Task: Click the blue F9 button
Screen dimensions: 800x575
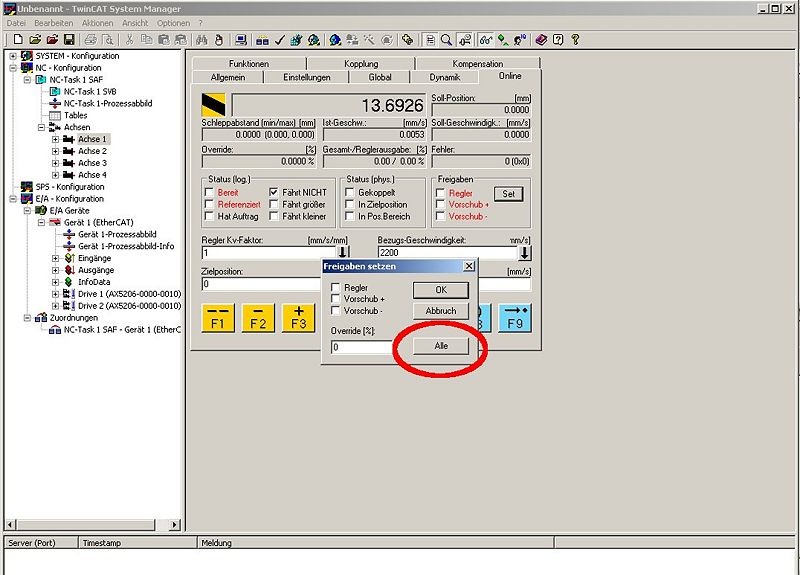Action: click(515, 318)
